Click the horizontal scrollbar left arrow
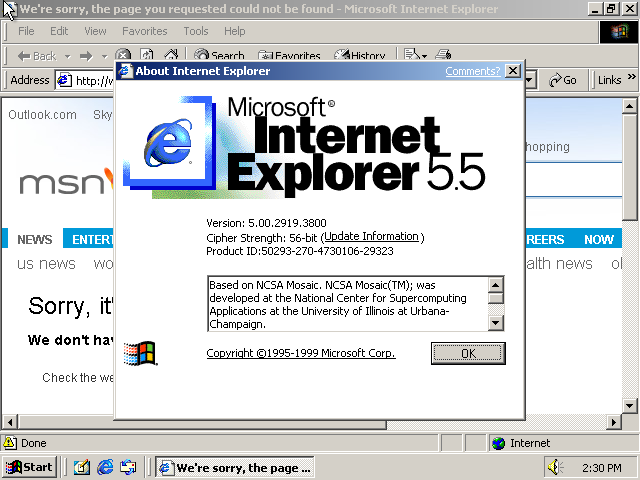This screenshot has height=480, width=640. [10, 422]
